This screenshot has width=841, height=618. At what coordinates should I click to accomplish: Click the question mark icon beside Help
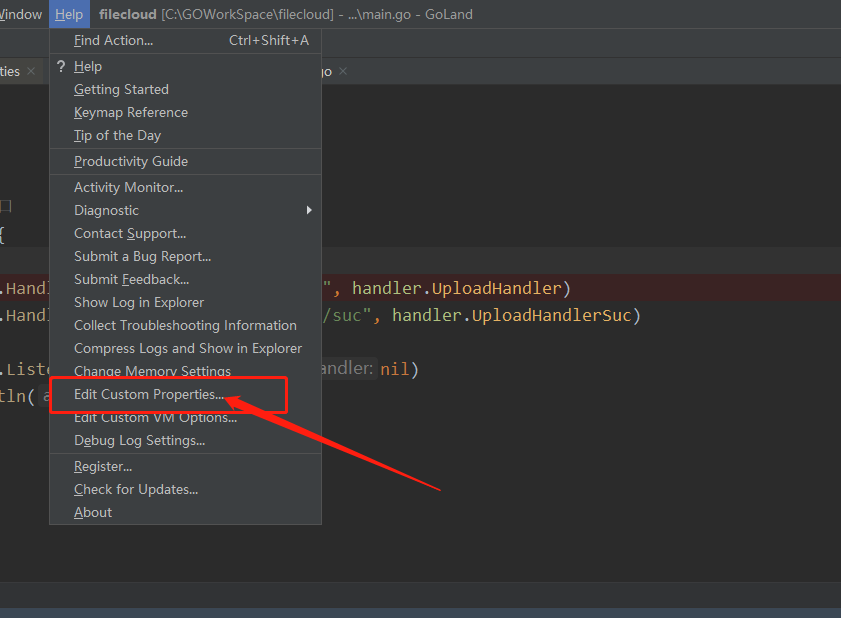pyautogui.click(x=61, y=67)
